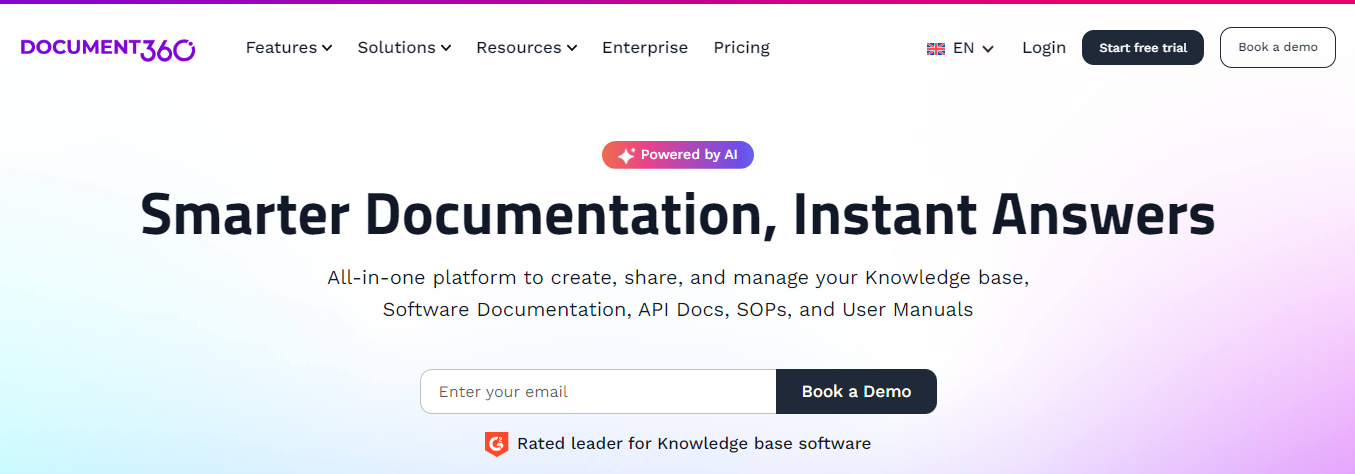The image size is (1355, 474).
Task: Go to the Login page
Action: tap(1044, 47)
